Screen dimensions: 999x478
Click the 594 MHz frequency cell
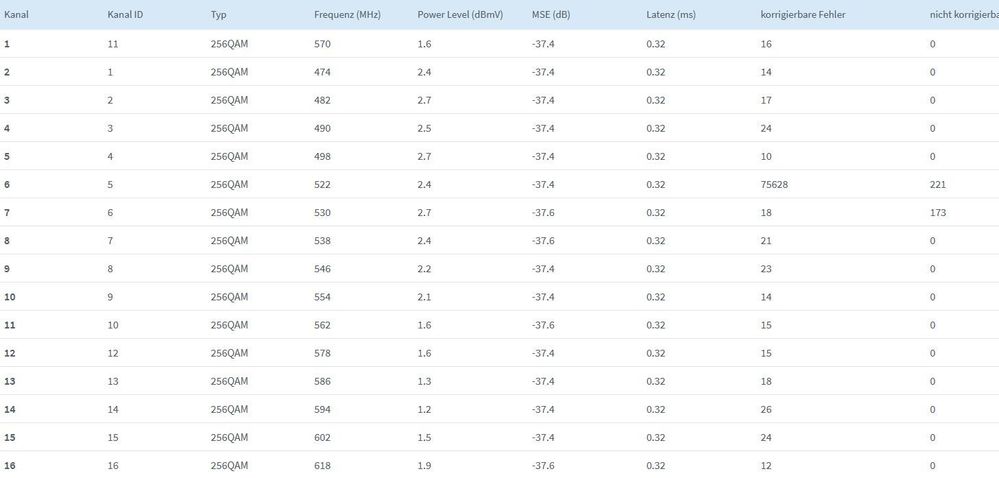(322, 410)
